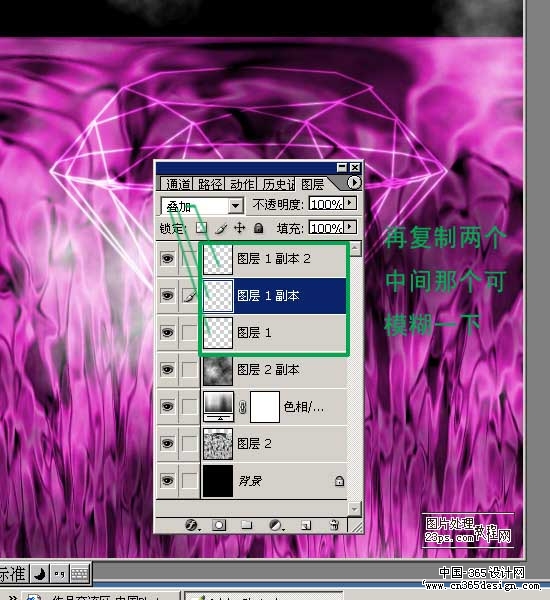The width and height of the screenshot is (550, 600).
Task: Hide the 背景 layer
Action: pyautogui.click(x=167, y=481)
